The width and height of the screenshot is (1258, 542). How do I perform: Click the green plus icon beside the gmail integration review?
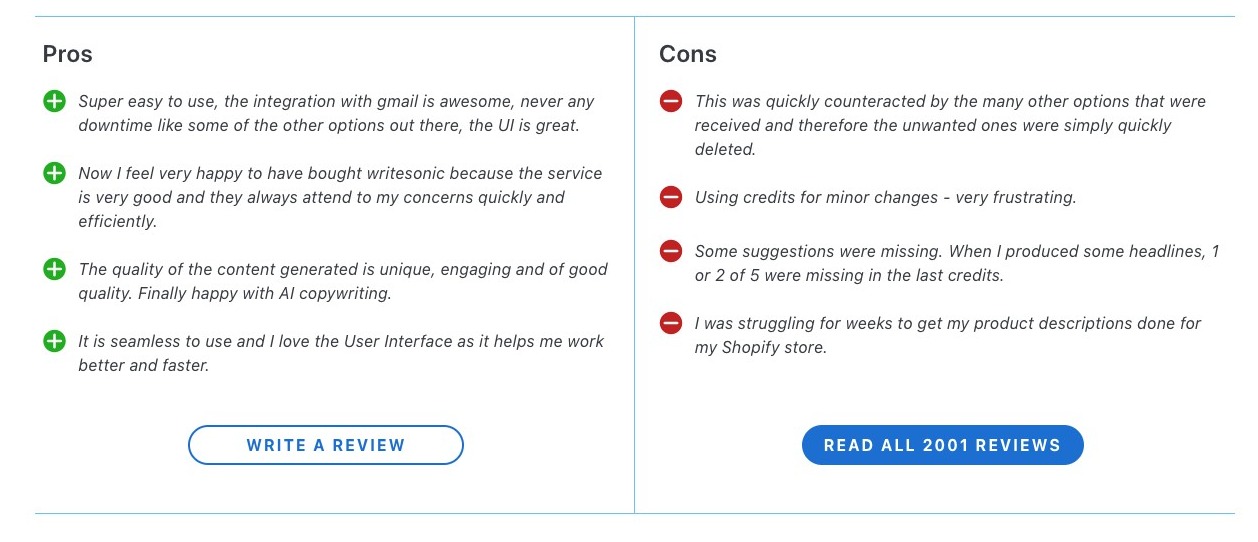tap(54, 101)
